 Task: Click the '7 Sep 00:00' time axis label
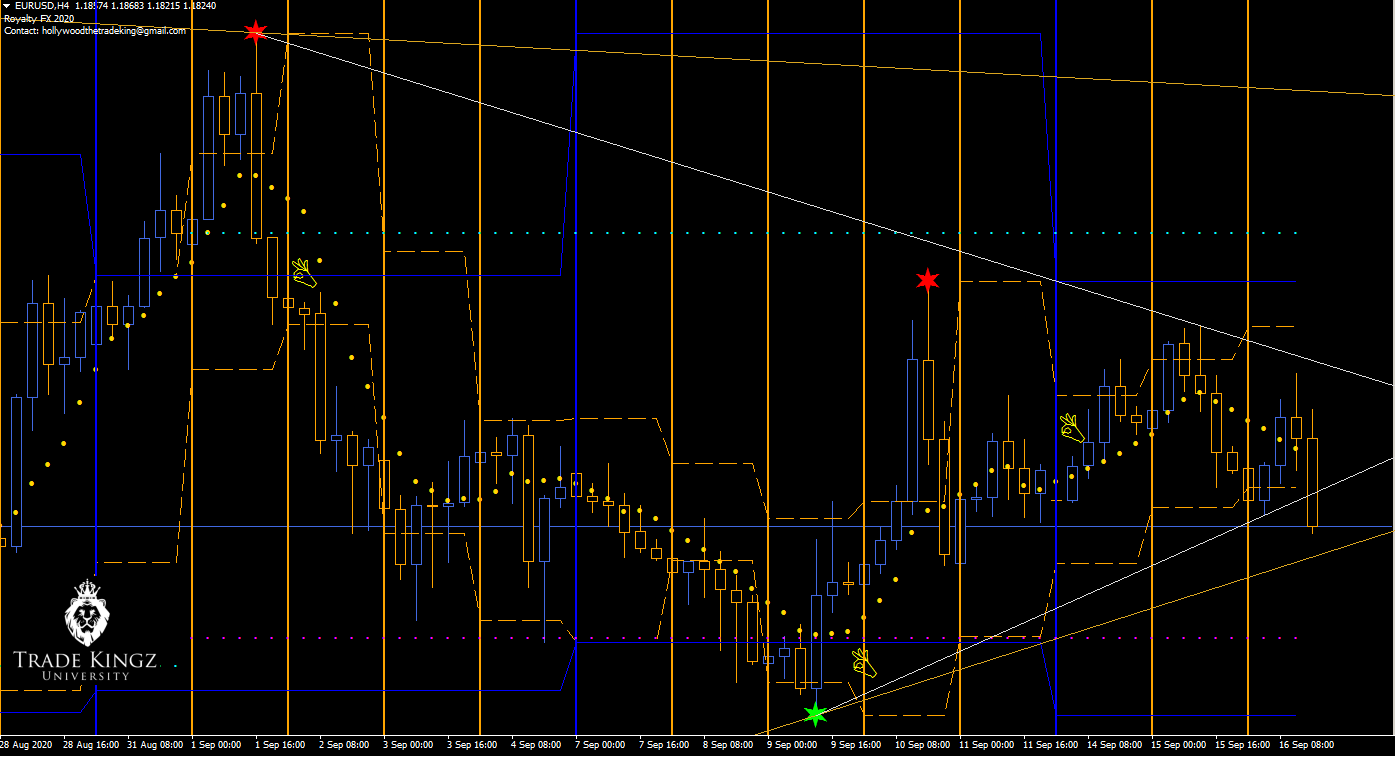point(600,745)
